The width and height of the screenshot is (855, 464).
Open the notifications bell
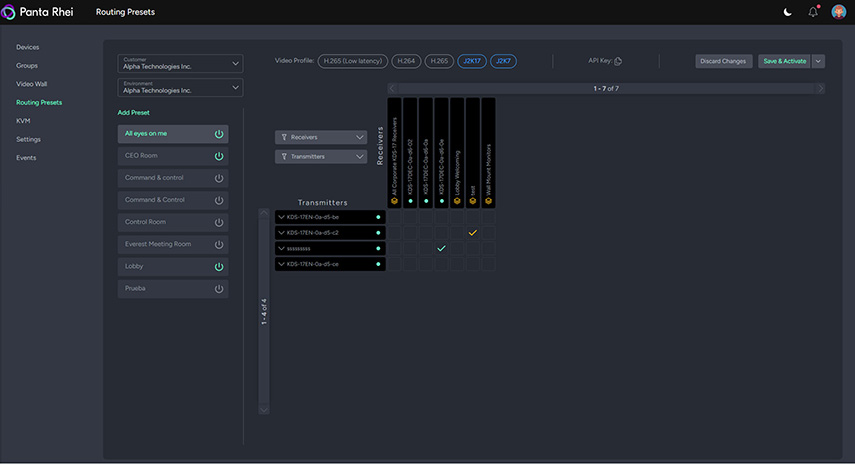tap(812, 12)
